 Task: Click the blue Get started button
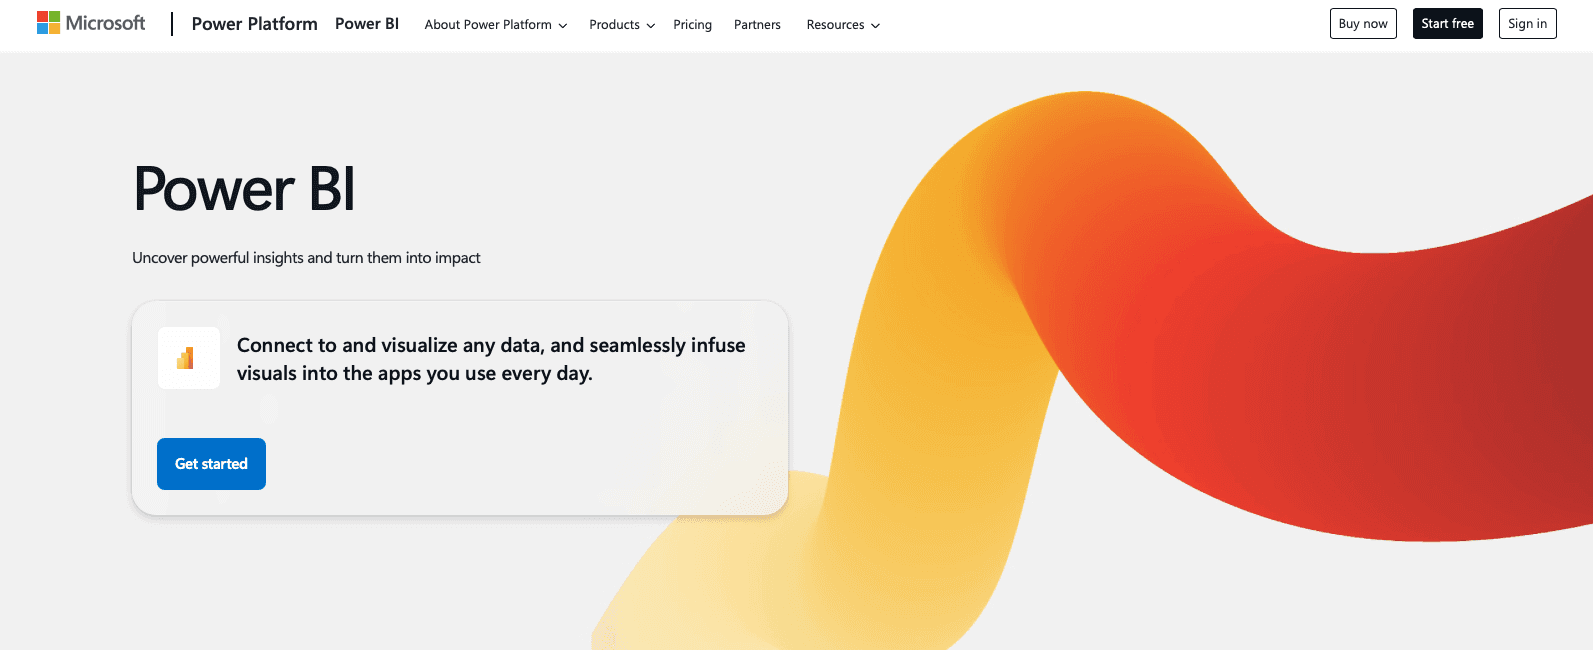(x=211, y=464)
